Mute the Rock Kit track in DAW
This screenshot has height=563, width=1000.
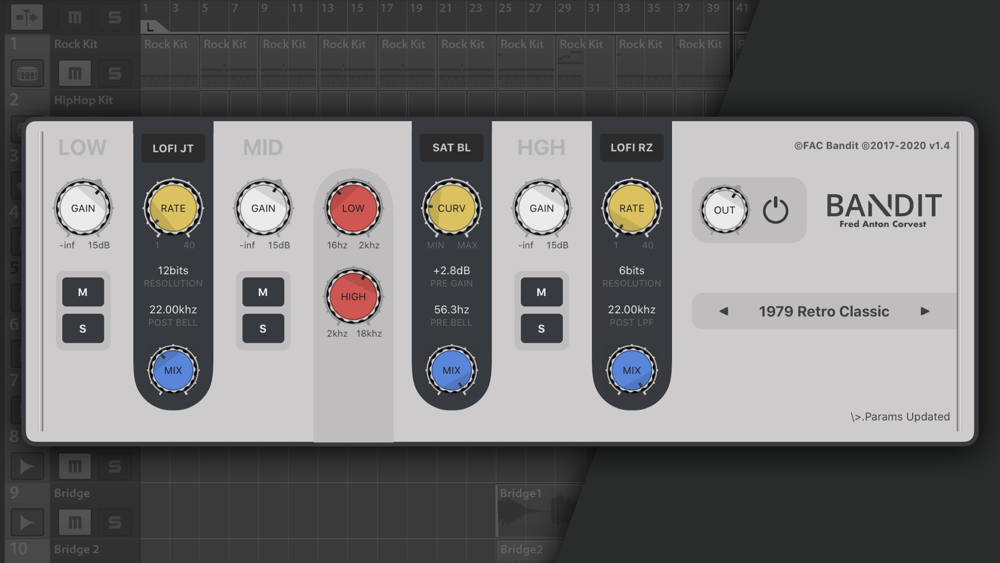(75, 73)
